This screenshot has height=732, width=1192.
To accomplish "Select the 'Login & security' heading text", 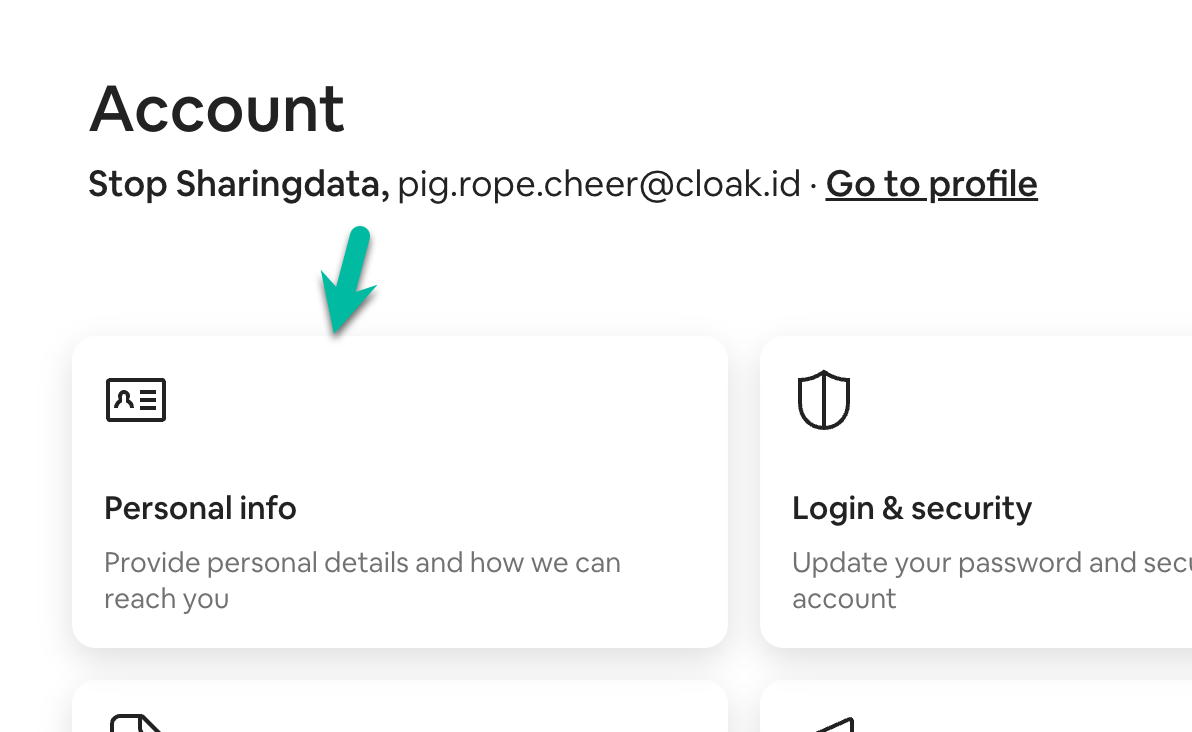I will pyautogui.click(x=912, y=508).
